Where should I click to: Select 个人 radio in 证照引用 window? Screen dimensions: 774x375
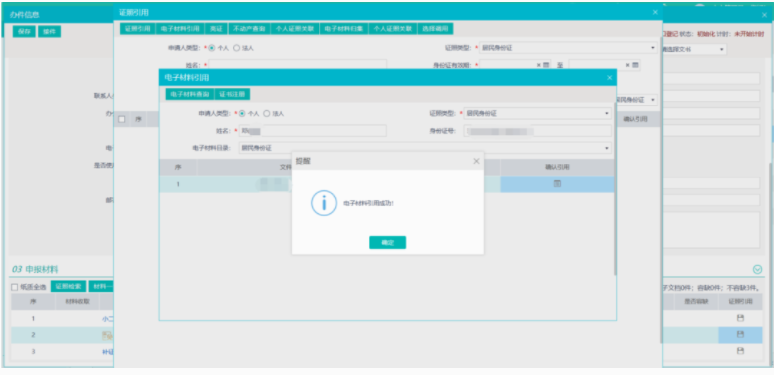(212, 48)
